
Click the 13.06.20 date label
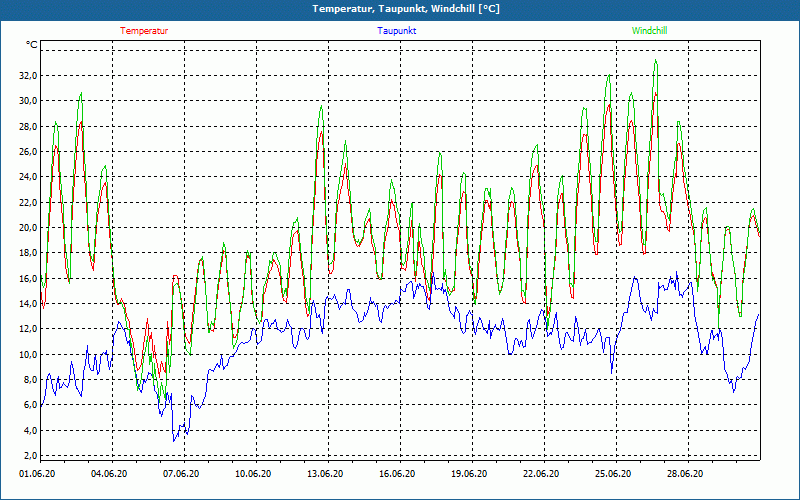[325, 474]
